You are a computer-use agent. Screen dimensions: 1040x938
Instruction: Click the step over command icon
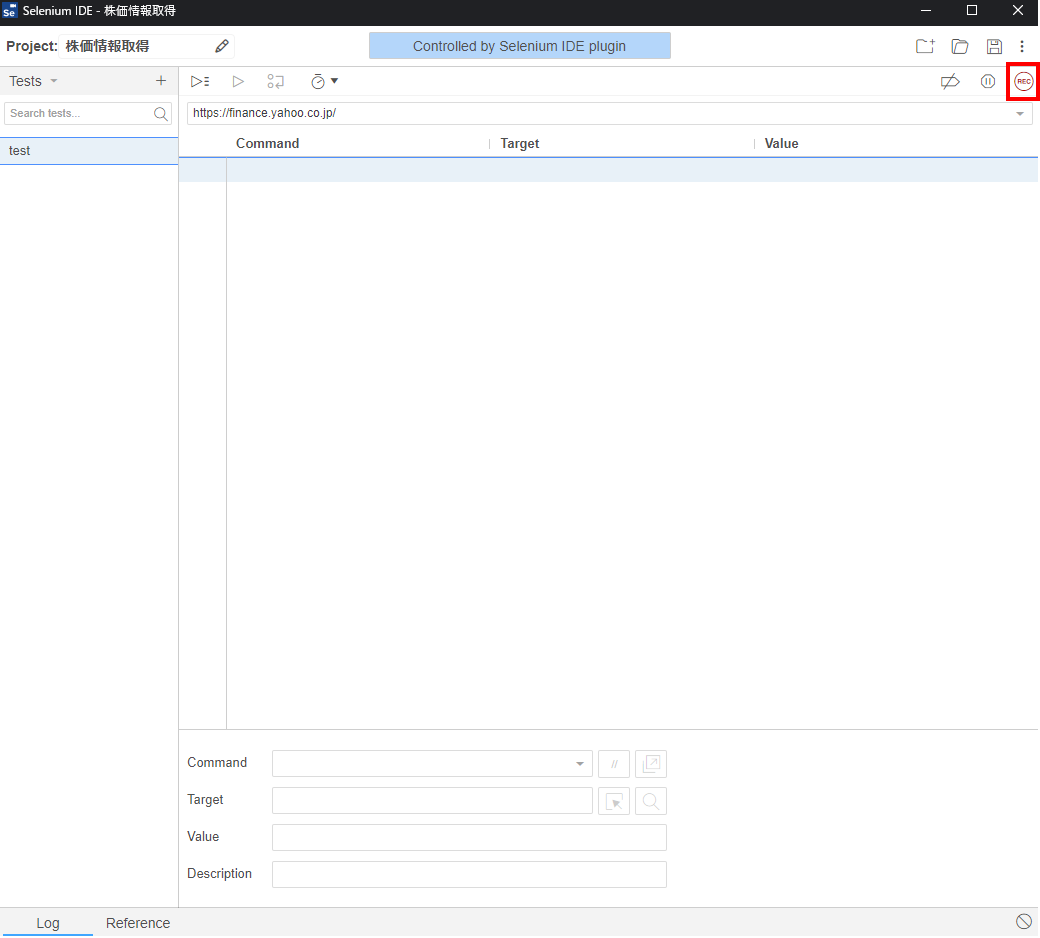tap(275, 82)
